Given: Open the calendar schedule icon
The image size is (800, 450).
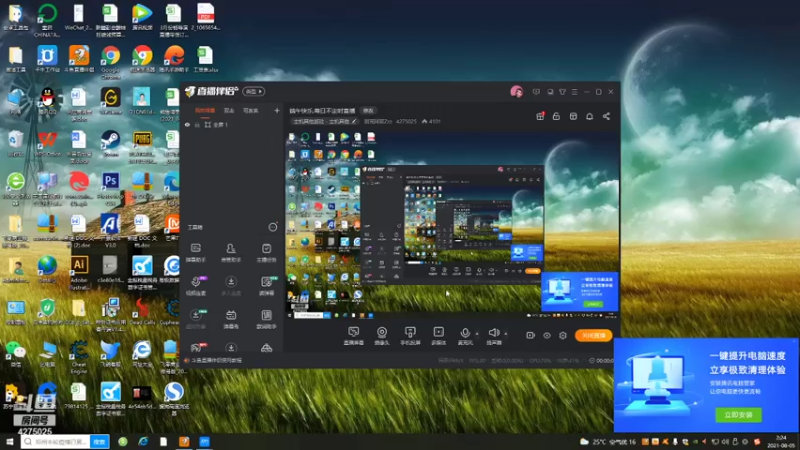Looking at the screenshot, I should [x=573, y=116].
